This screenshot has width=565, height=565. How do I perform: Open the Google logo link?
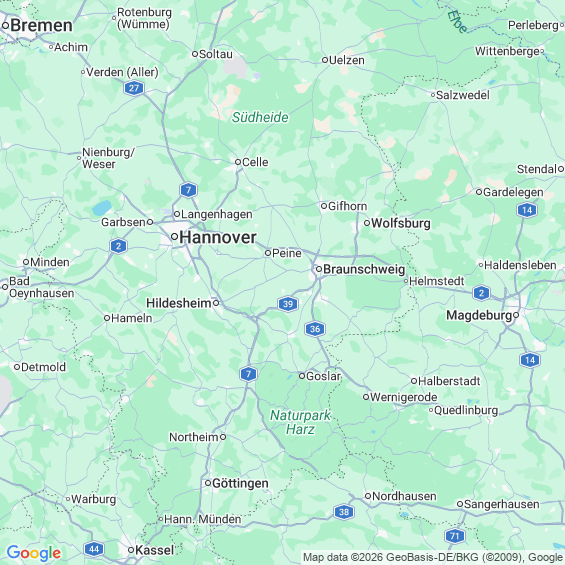click(34, 553)
